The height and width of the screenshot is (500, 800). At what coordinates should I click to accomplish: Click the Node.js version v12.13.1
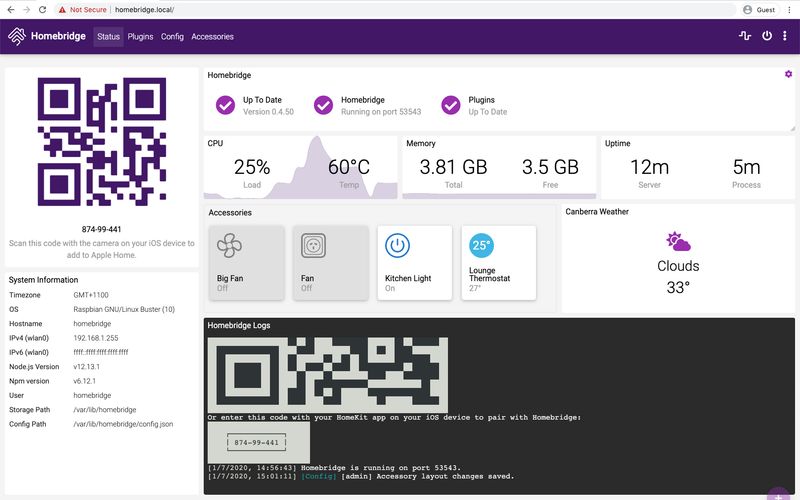pyautogui.click(x=86, y=366)
